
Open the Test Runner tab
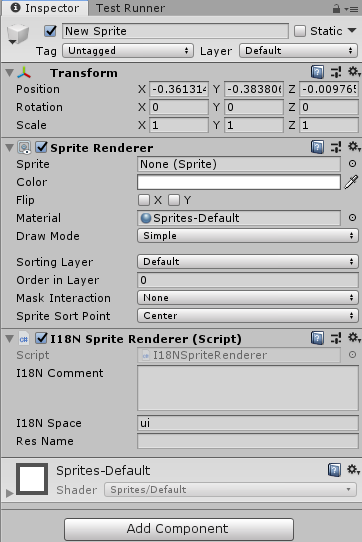(130, 8)
